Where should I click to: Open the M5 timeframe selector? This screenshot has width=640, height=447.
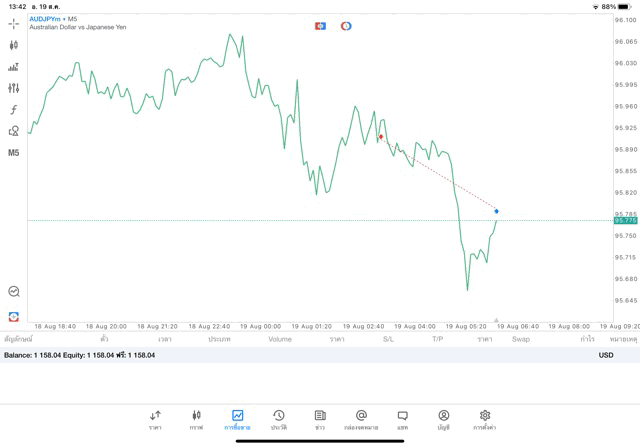coord(14,153)
